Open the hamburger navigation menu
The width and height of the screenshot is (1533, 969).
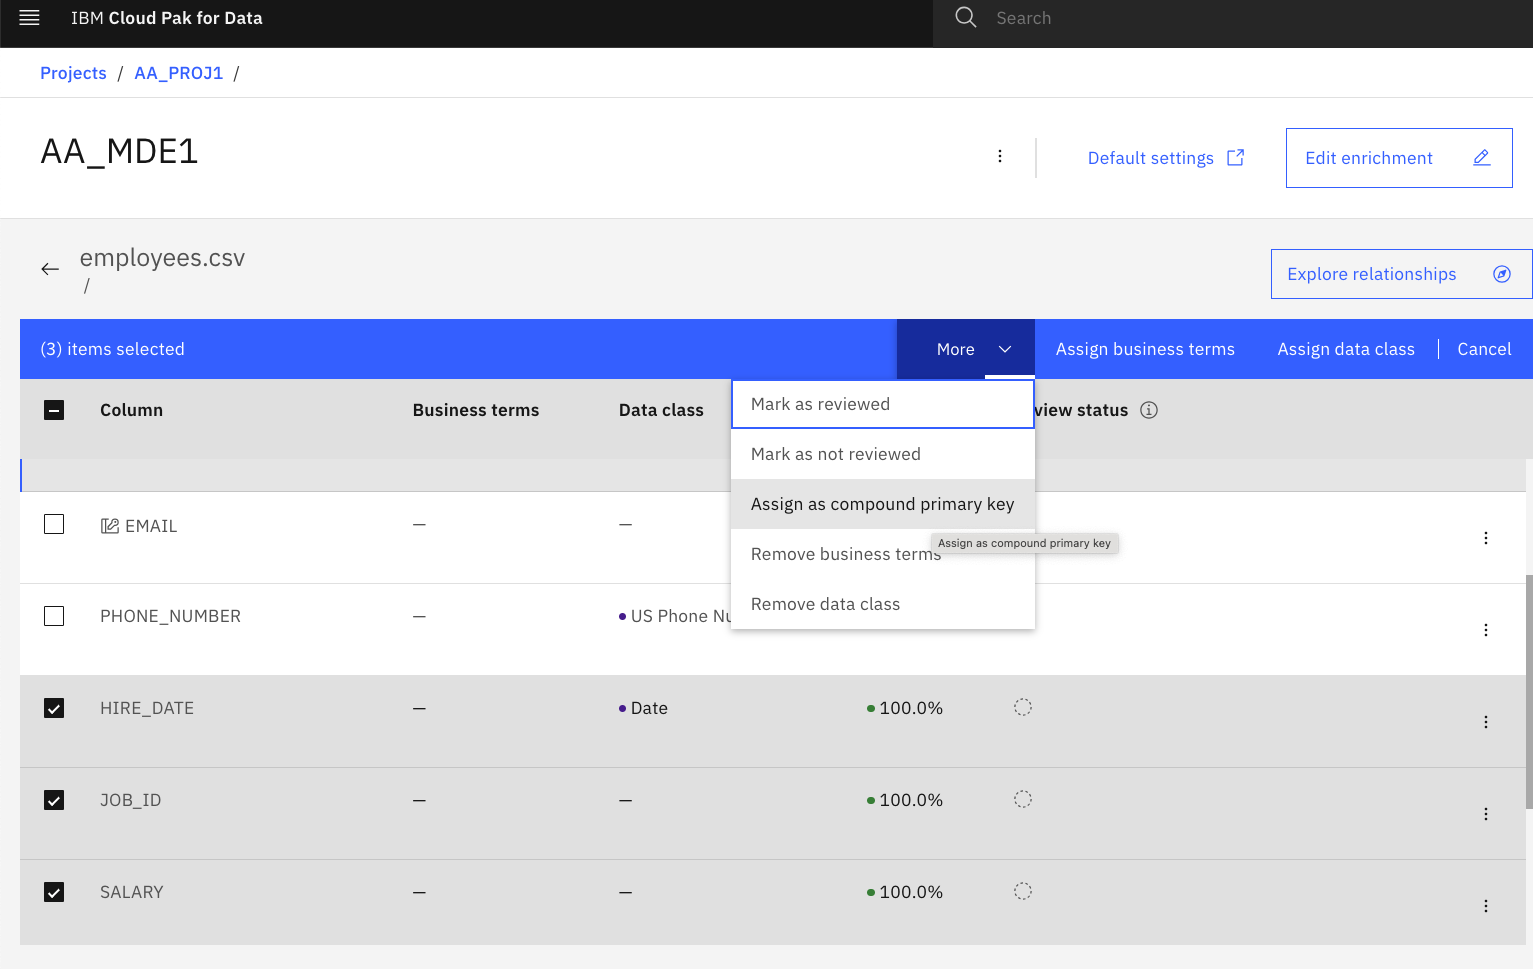tap(29, 18)
